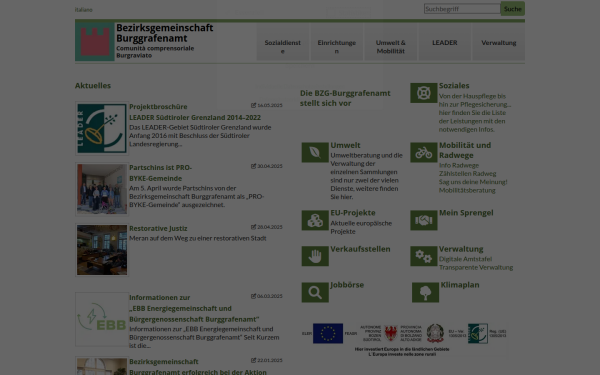Viewport: 600px width, 375px height.
Task: Click the Klimaplan tree icon
Action: pos(425,292)
